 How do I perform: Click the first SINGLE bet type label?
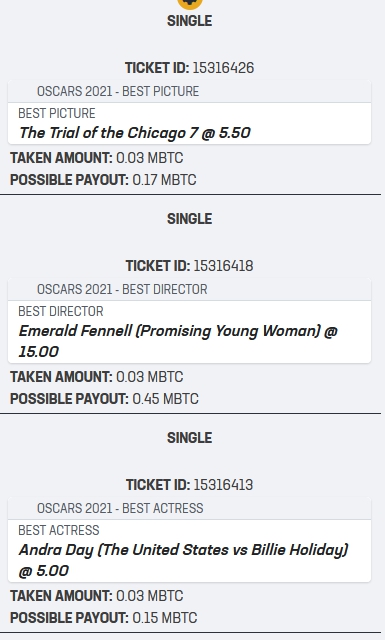[189, 21]
